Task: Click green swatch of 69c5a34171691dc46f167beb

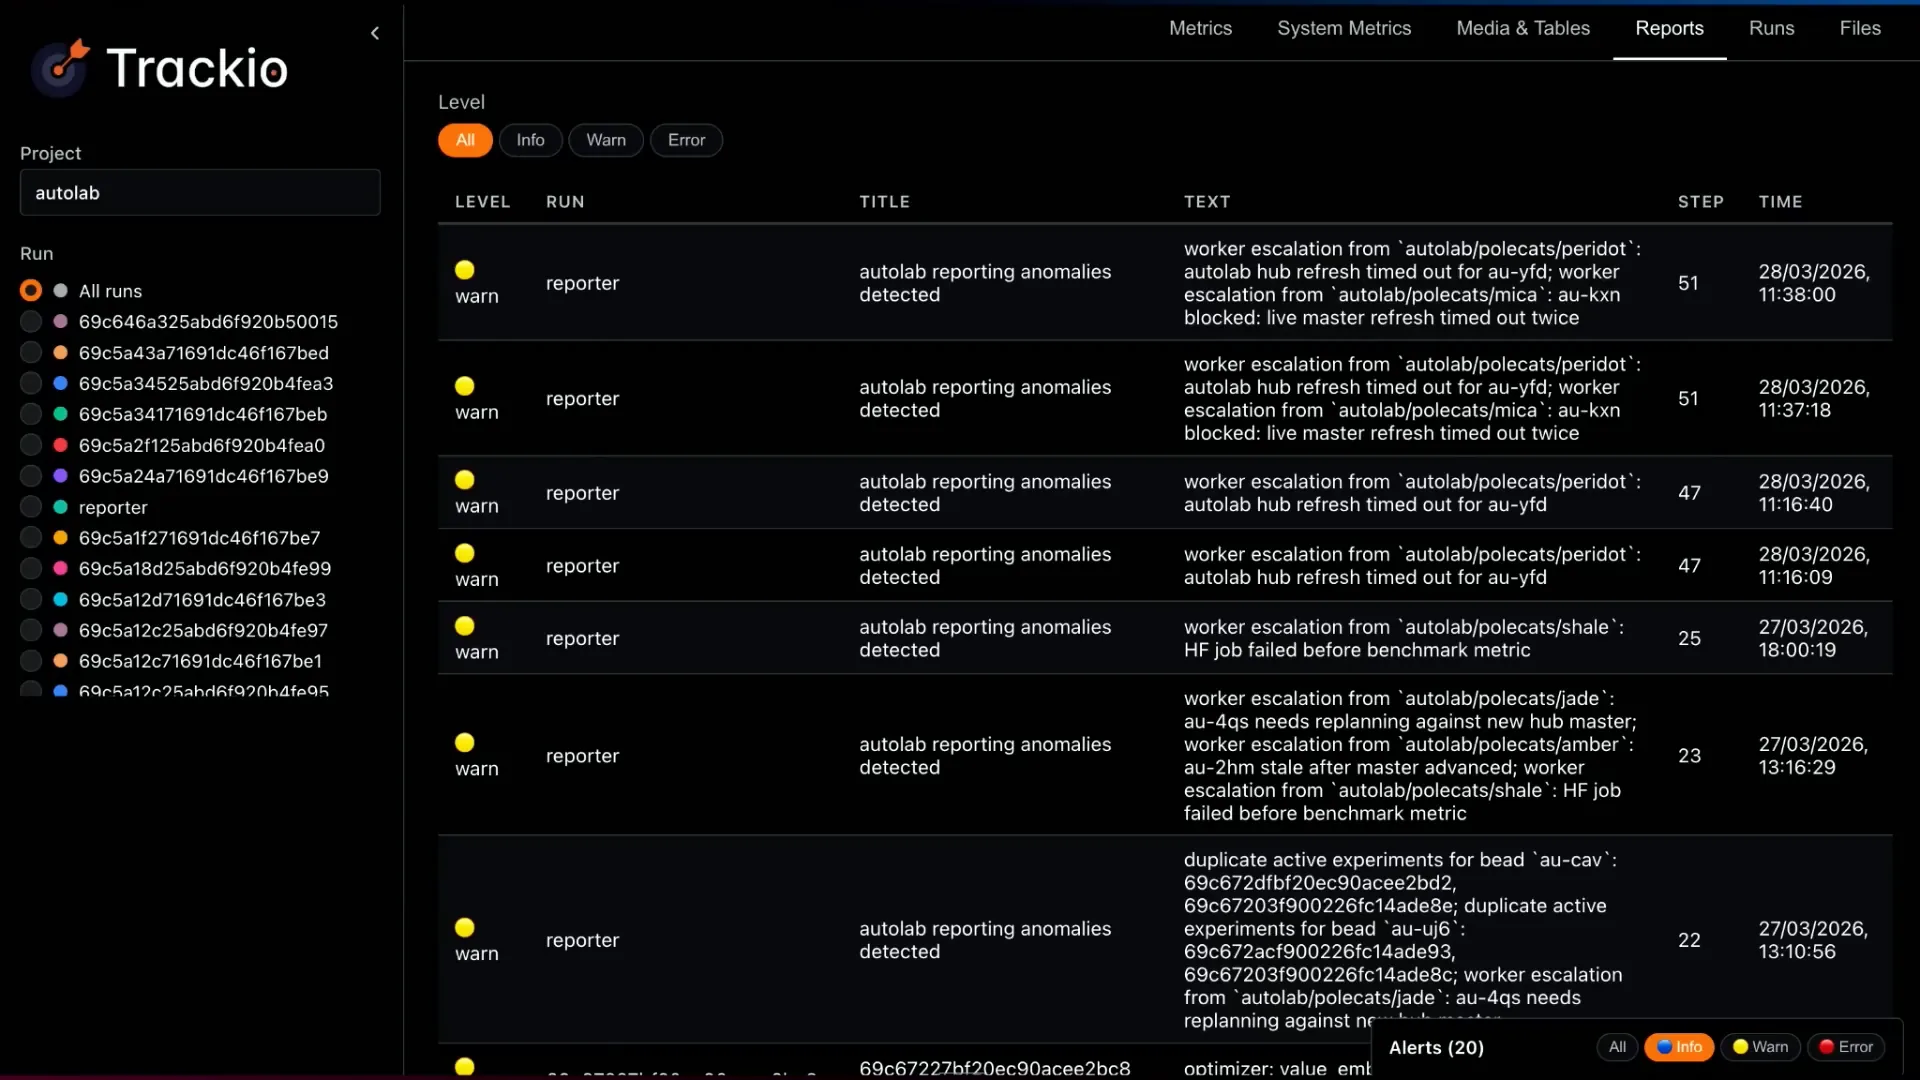Action: pyautogui.click(x=60, y=414)
